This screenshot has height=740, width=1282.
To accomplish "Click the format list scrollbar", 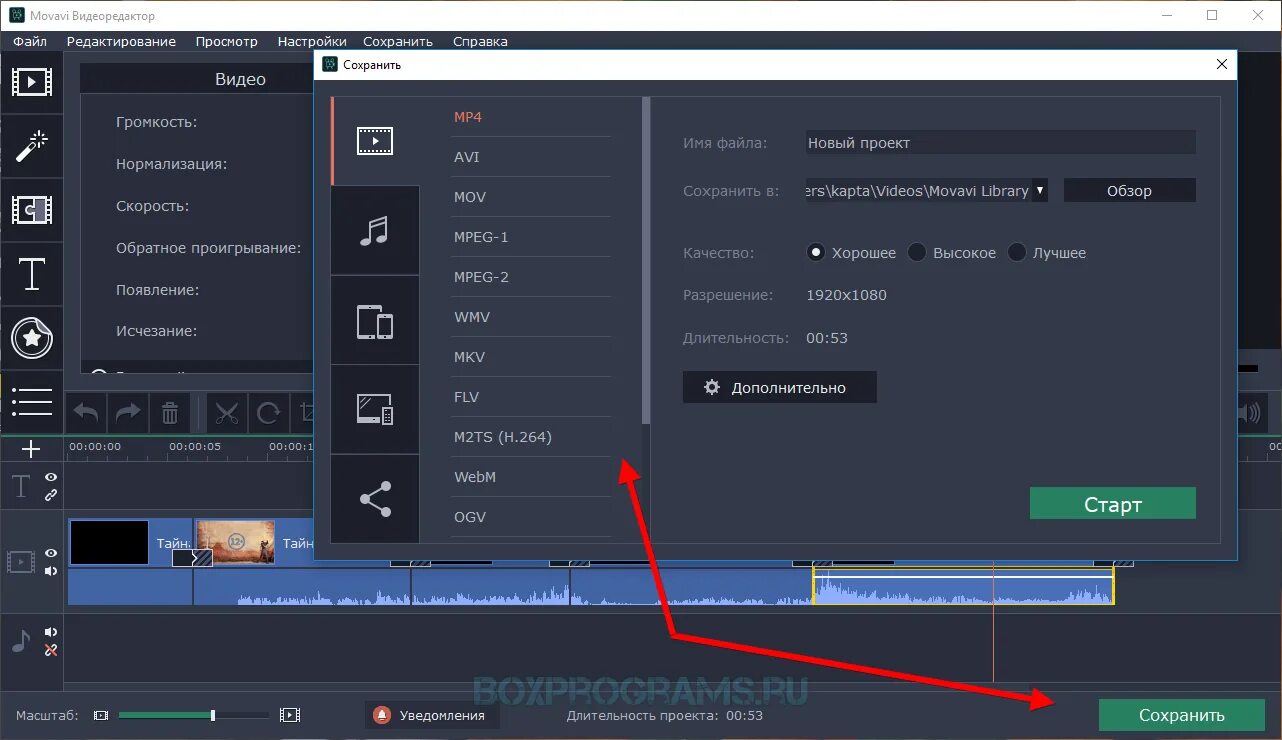I will point(646,260).
